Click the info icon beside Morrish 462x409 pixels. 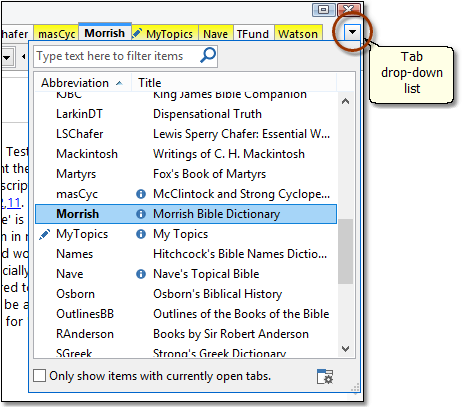point(141,214)
